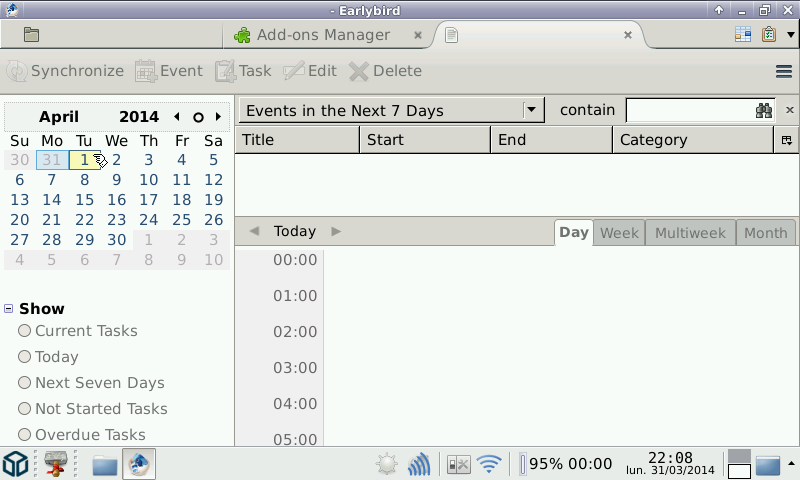The width and height of the screenshot is (800, 480).
Task: Choose the Overdue Tasks radio option
Action: 25,435
